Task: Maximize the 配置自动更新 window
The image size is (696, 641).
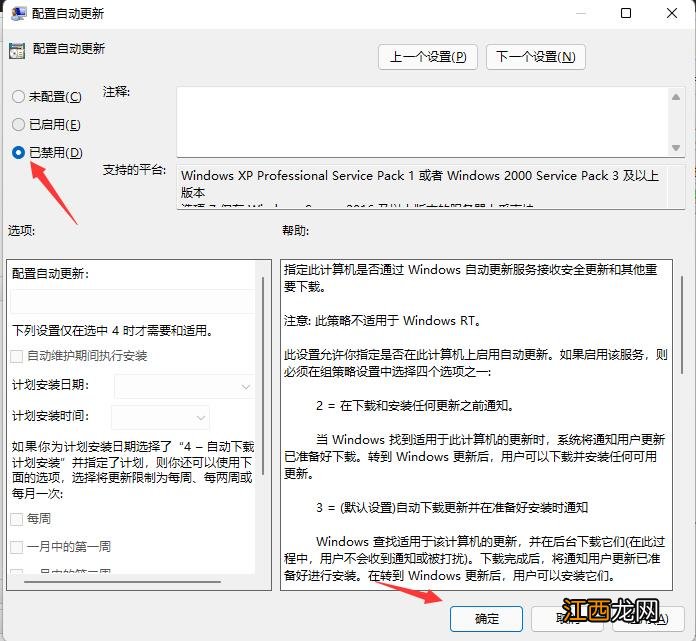Action: click(626, 13)
